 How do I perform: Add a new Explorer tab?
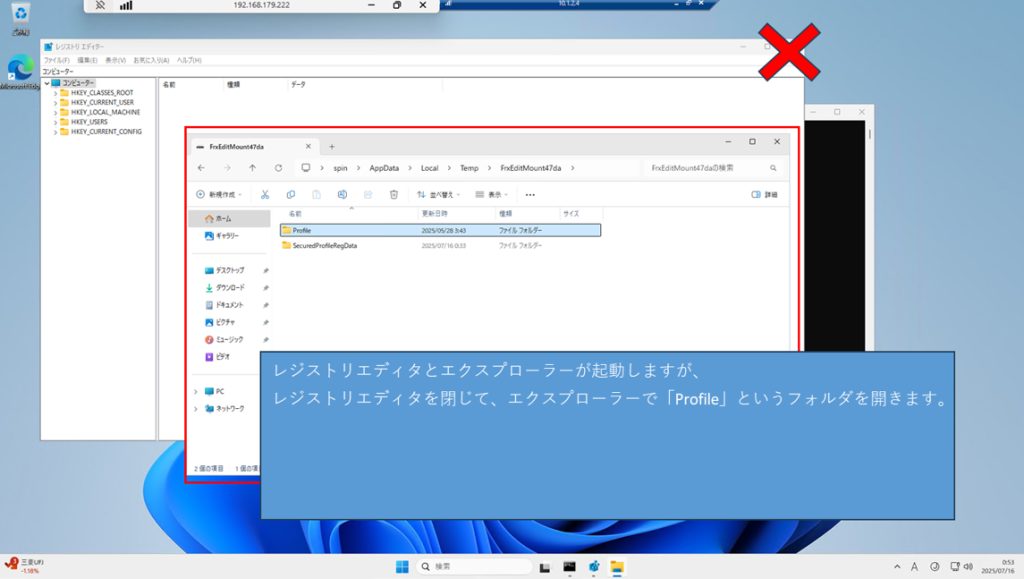coord(332,147)
